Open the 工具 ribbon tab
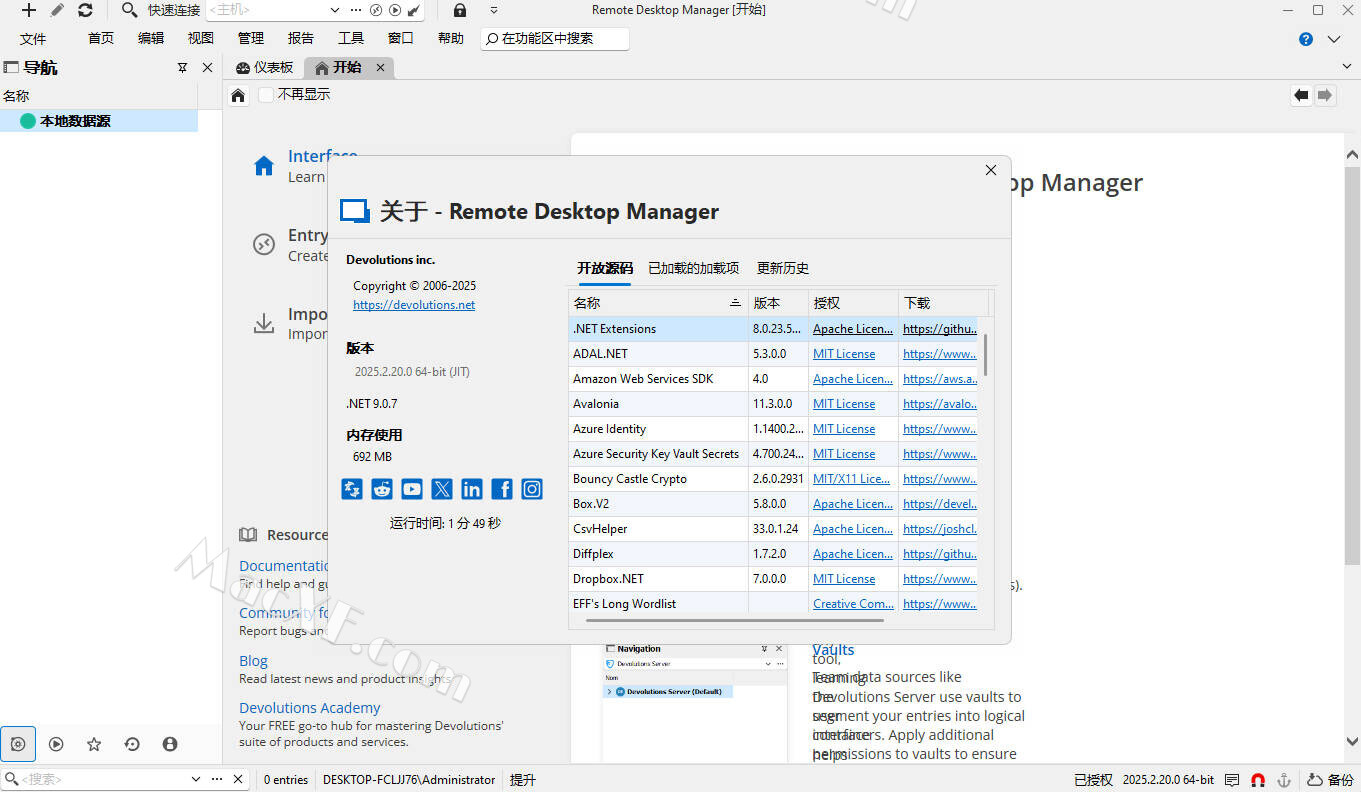The height and width of the screenshot is (792, 1361). [x=351, y=38]
